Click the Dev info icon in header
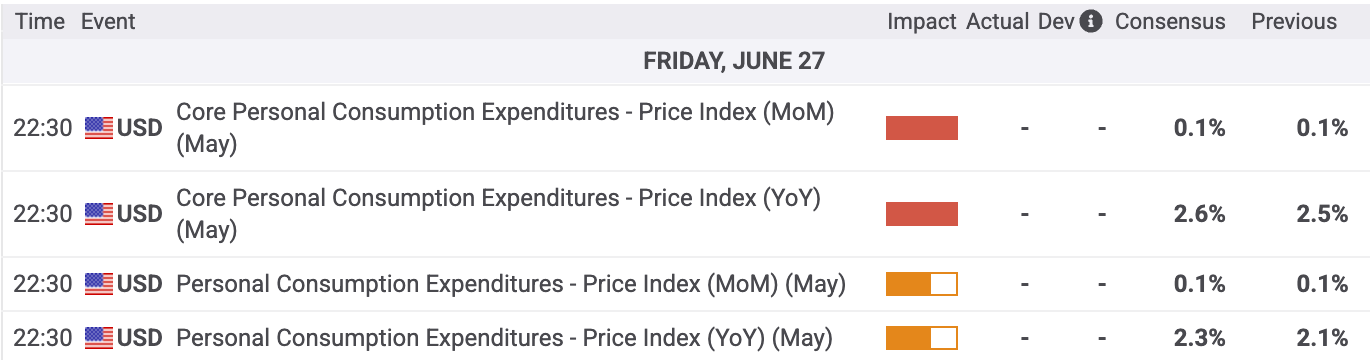This screenshot has width=1370, height=360. pos(1092,21)
